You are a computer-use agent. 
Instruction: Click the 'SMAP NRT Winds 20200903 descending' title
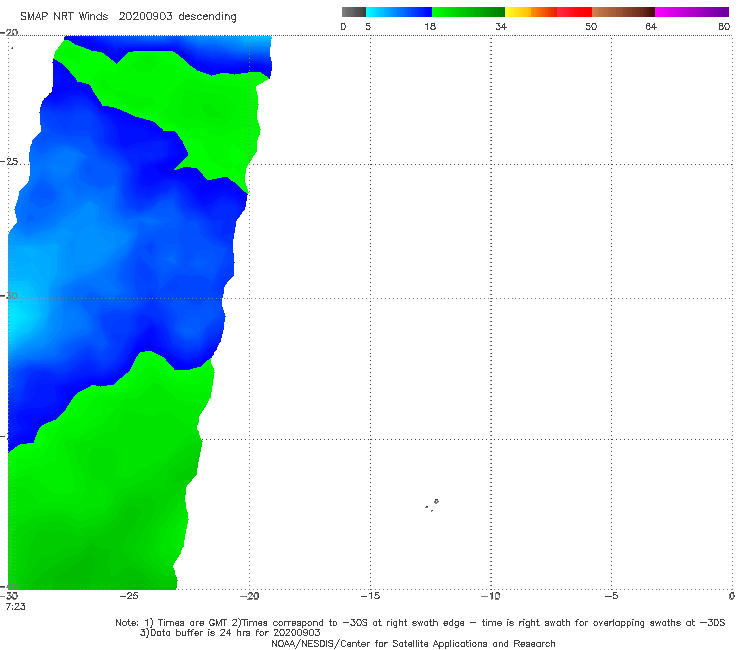tap(128, 17)
